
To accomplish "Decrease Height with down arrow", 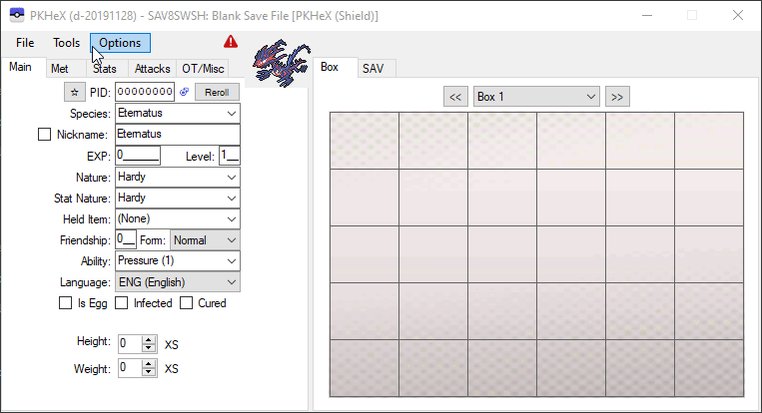I will [x=149, y=348].
